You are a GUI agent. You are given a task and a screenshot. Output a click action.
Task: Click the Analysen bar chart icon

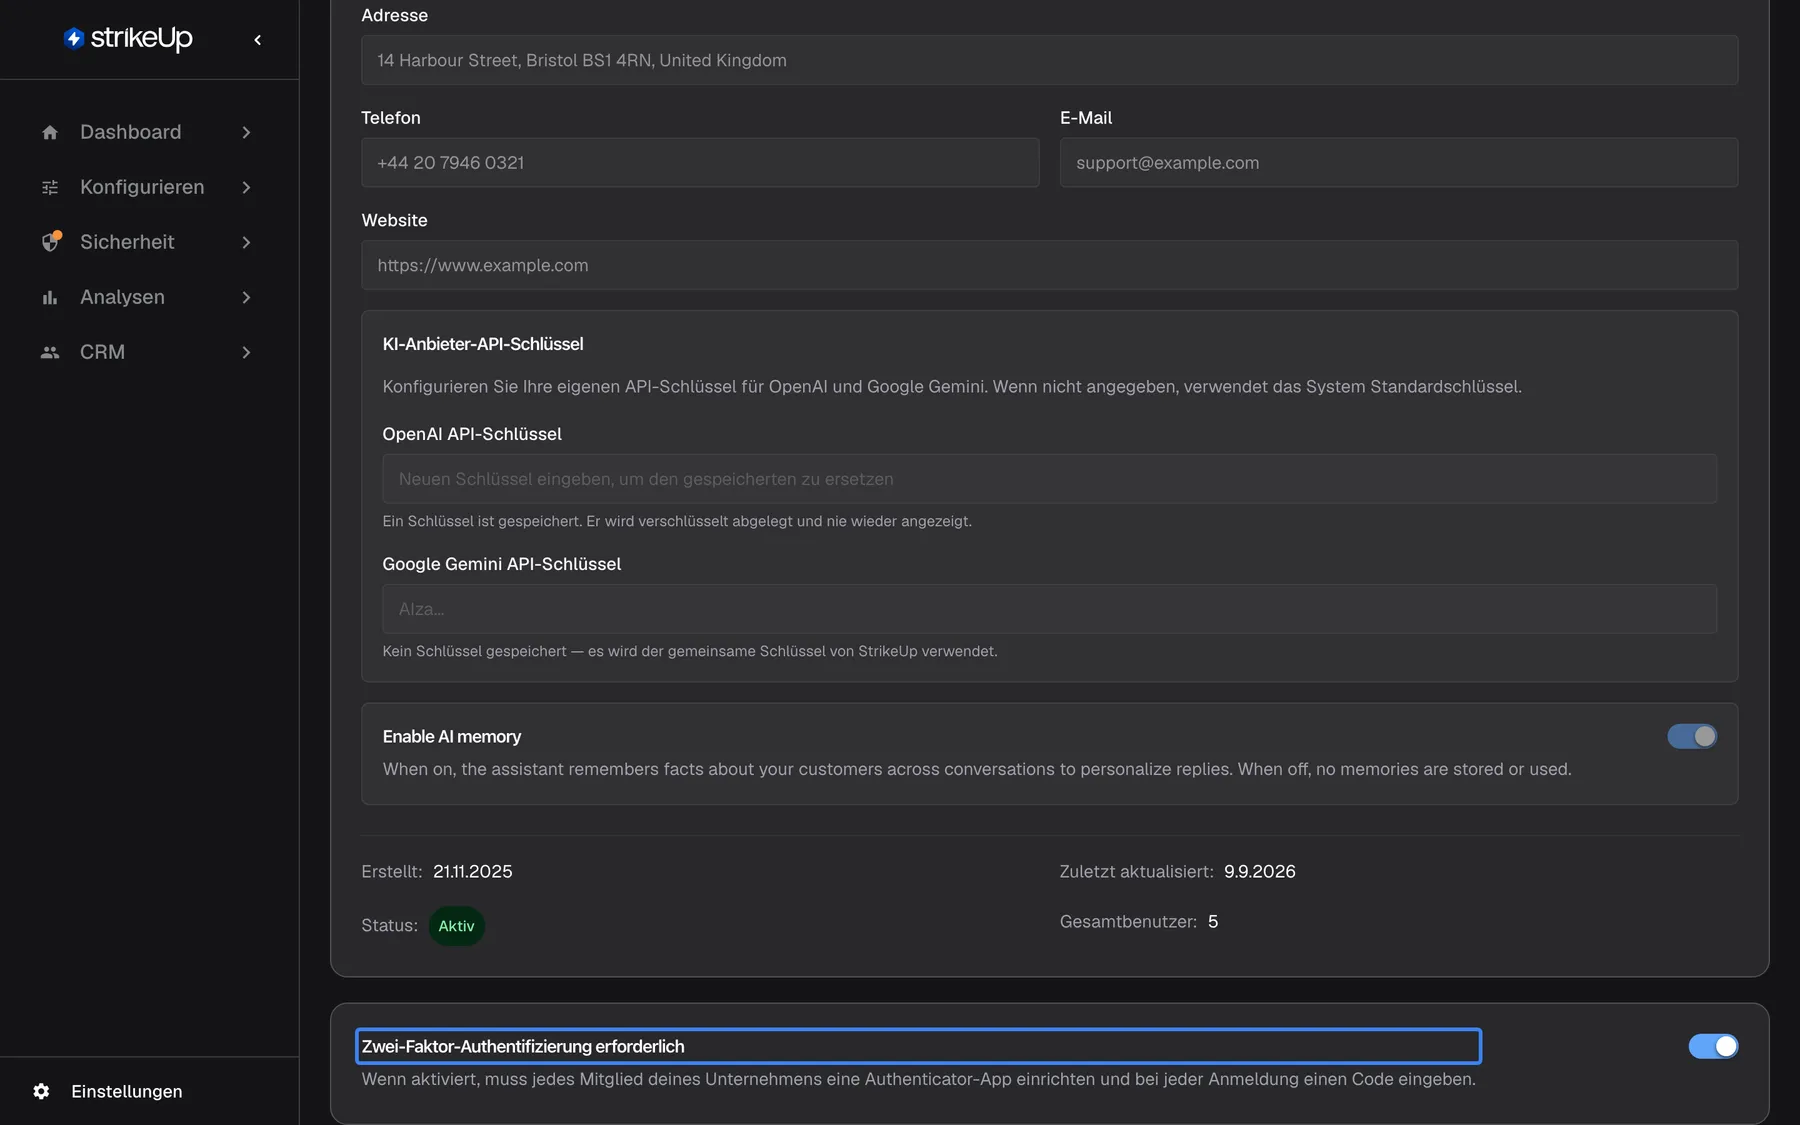(x=50, y=297)
